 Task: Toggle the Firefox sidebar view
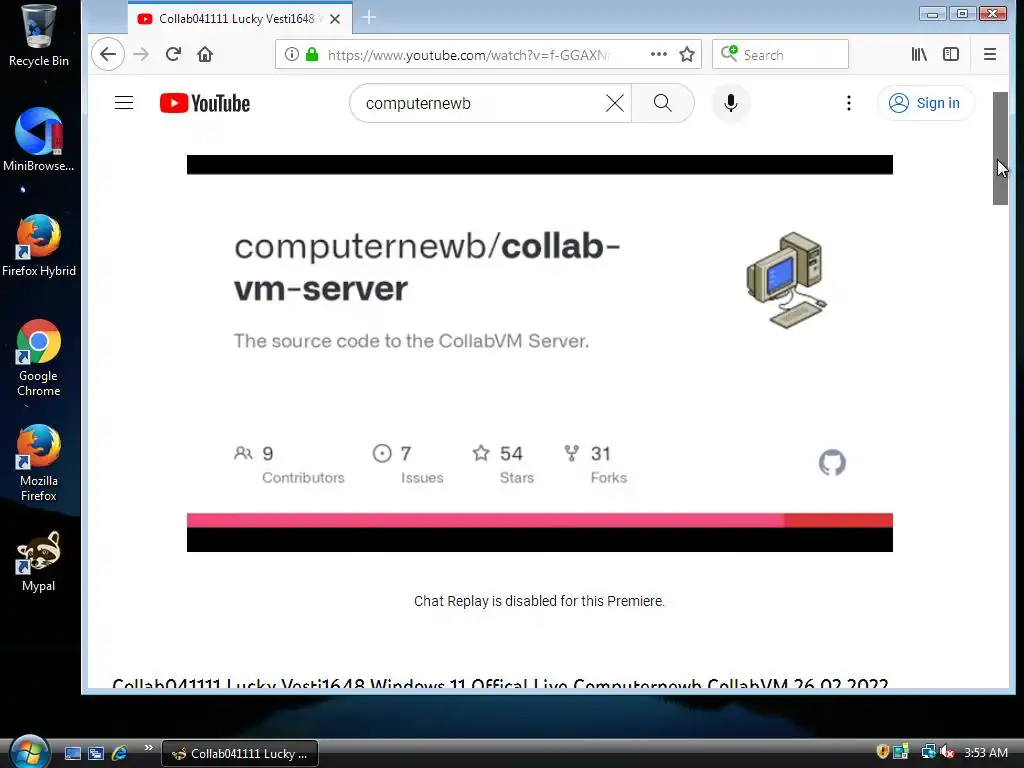pyautogui.click(x=951, y=54)
